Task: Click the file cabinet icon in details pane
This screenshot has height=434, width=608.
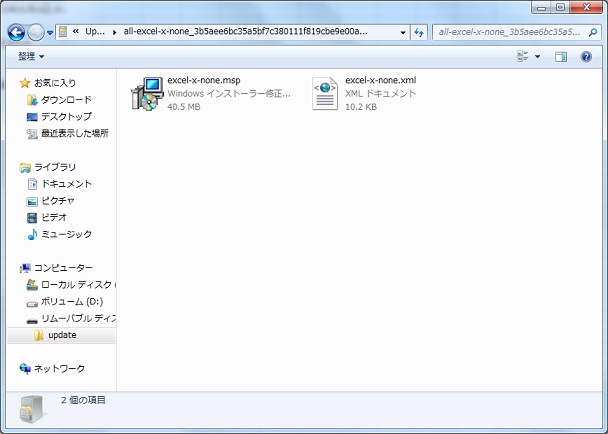Action: 32,409
